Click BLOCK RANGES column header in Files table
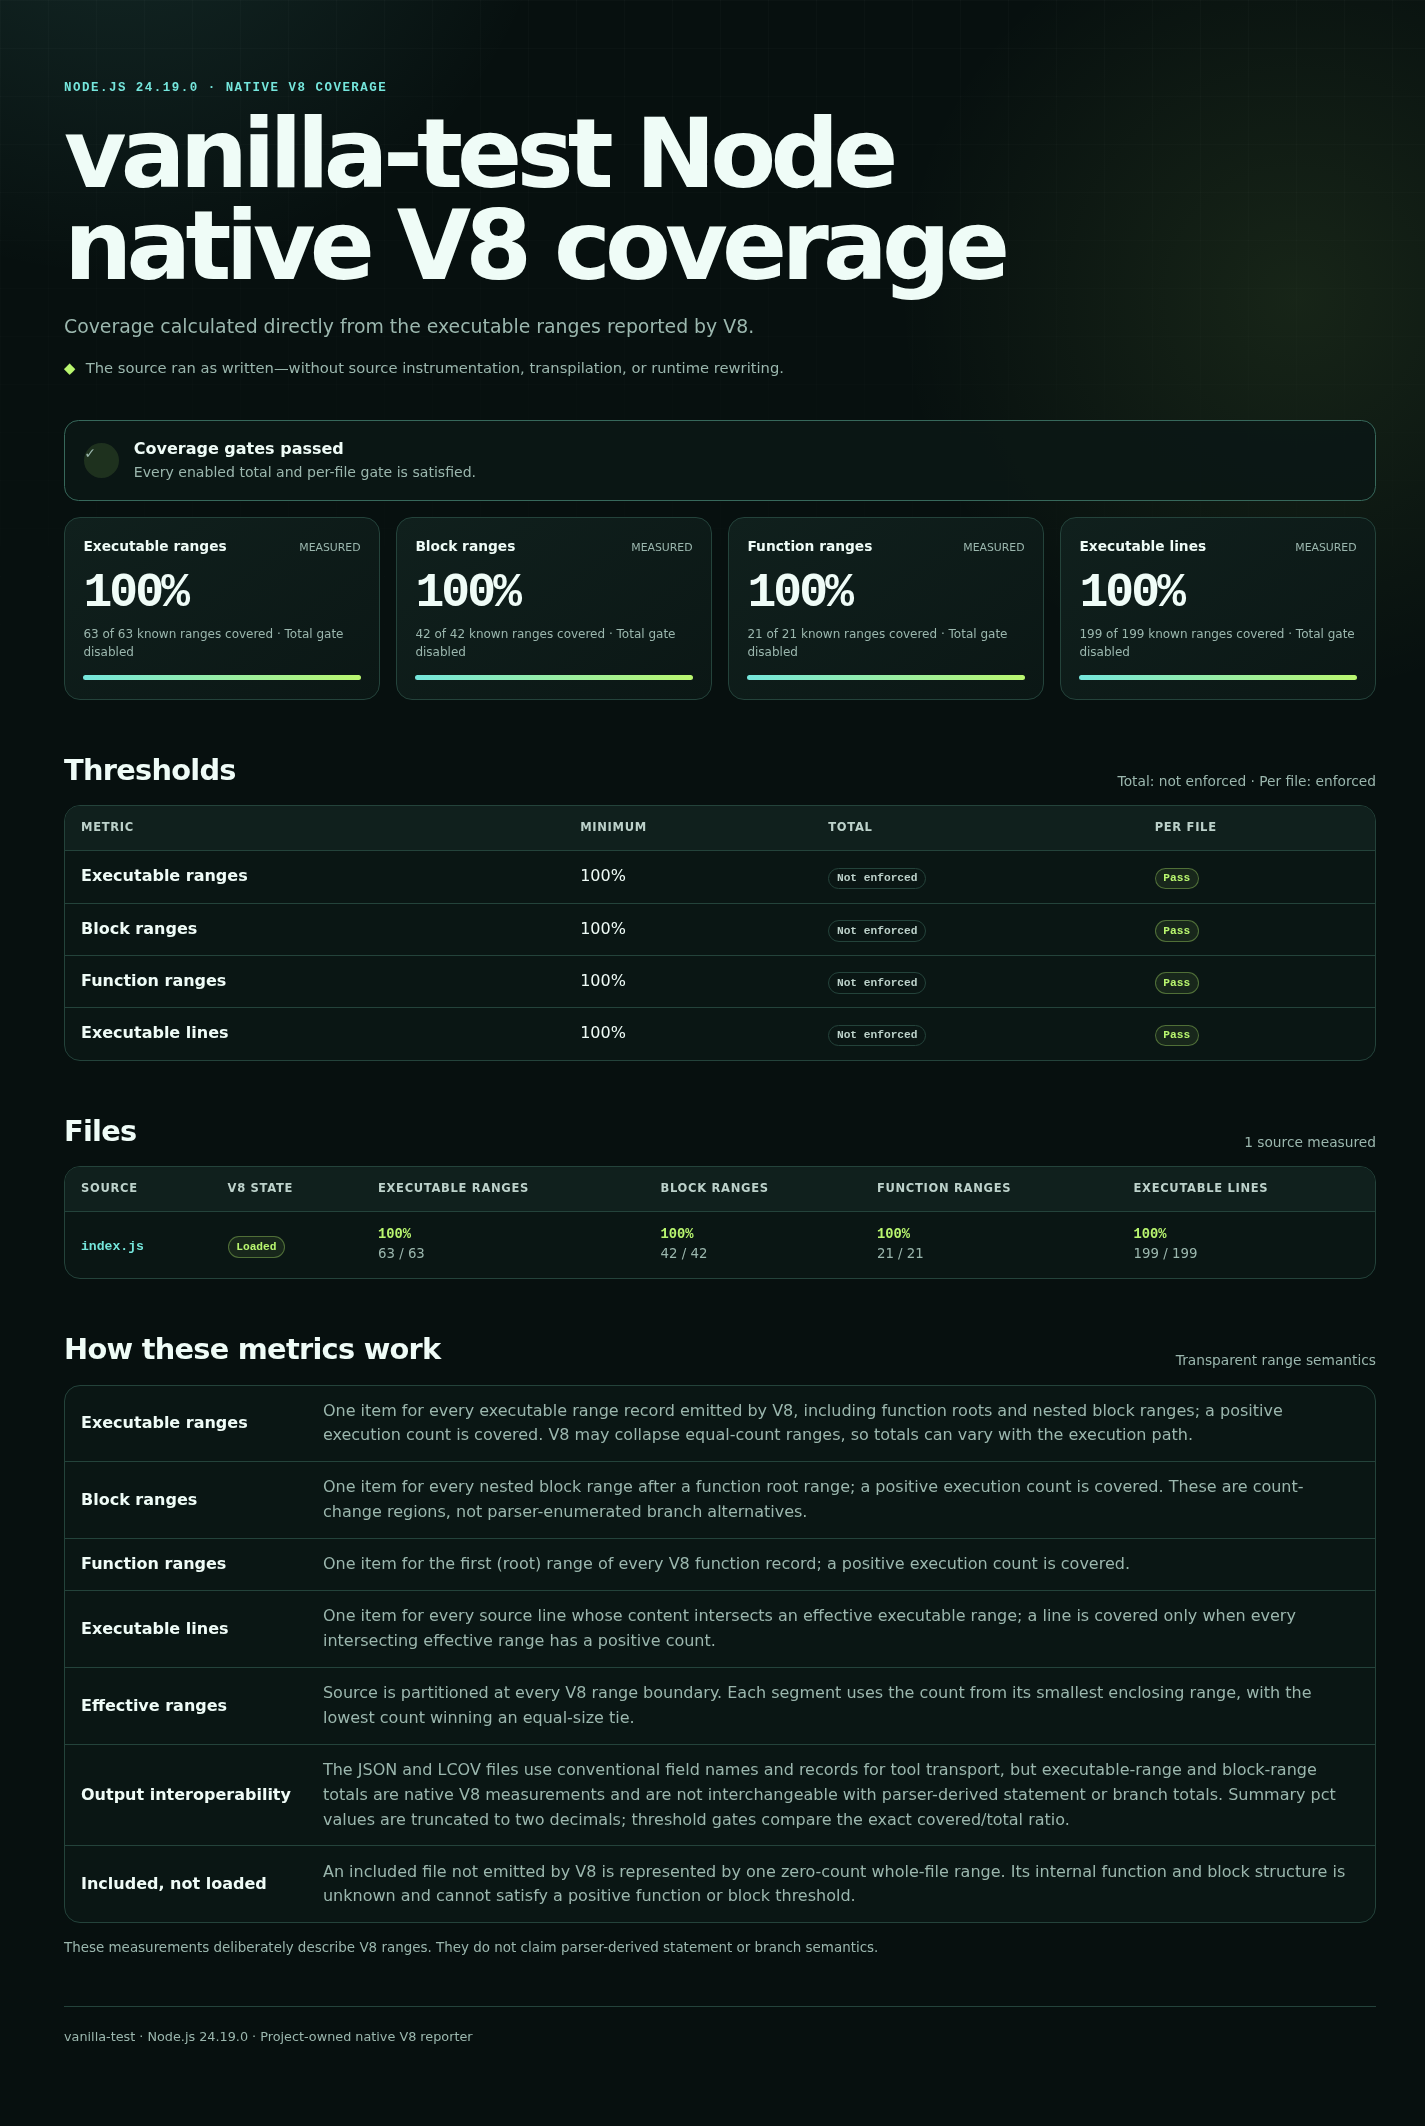This screenshot has height=2126, width=1425. click(714, 1188)
